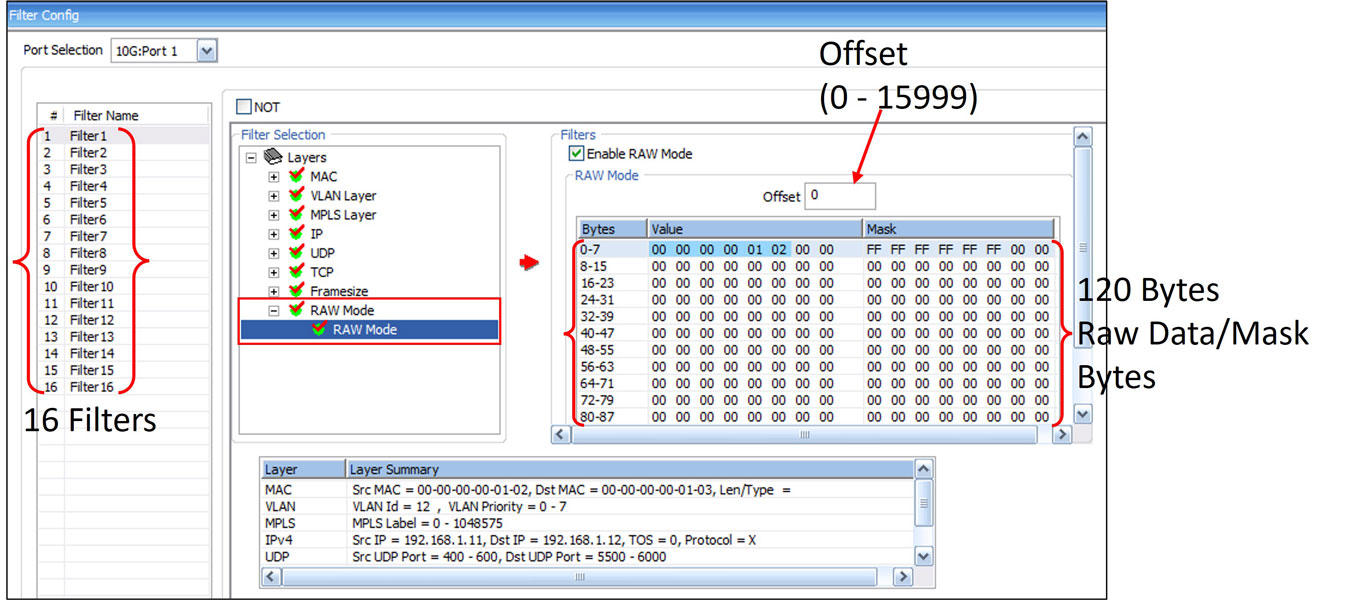Open the Port Selection dropdown
Viewport: 1358px width, 600px height.
[x=207, y=50]
